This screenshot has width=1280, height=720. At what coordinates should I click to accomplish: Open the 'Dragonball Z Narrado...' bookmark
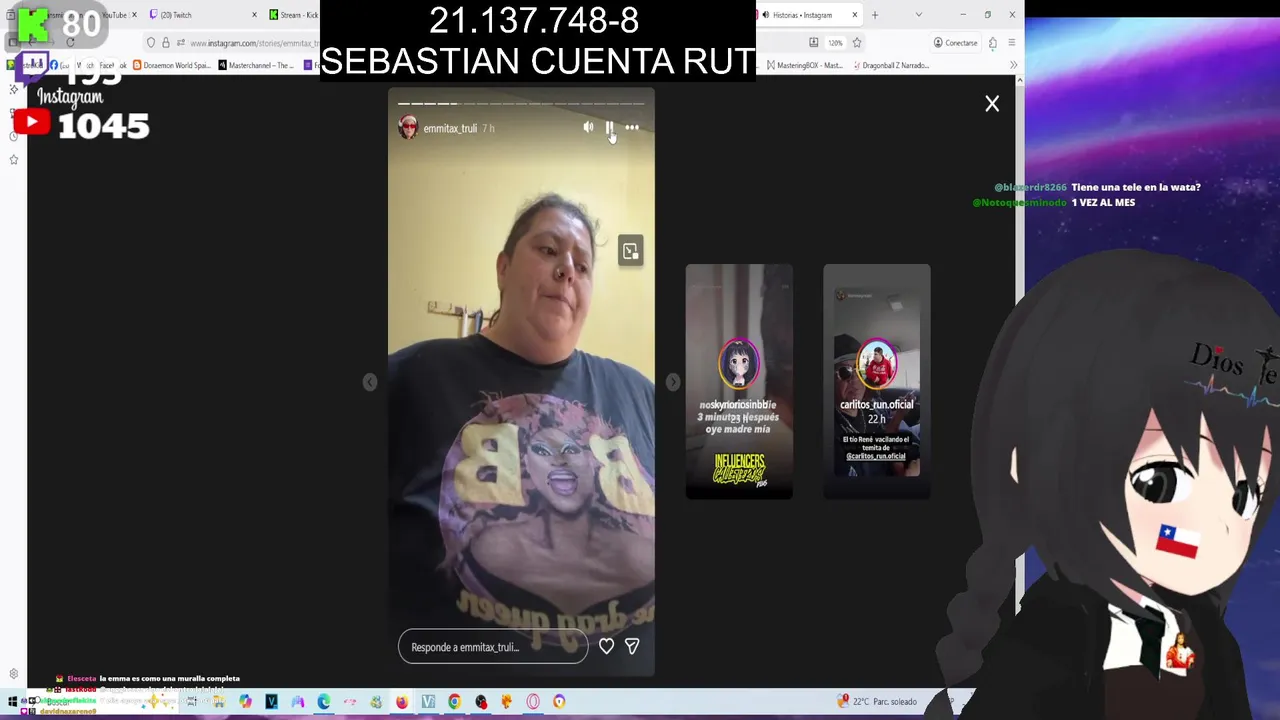pyautogui.click(x=890, y=66)
